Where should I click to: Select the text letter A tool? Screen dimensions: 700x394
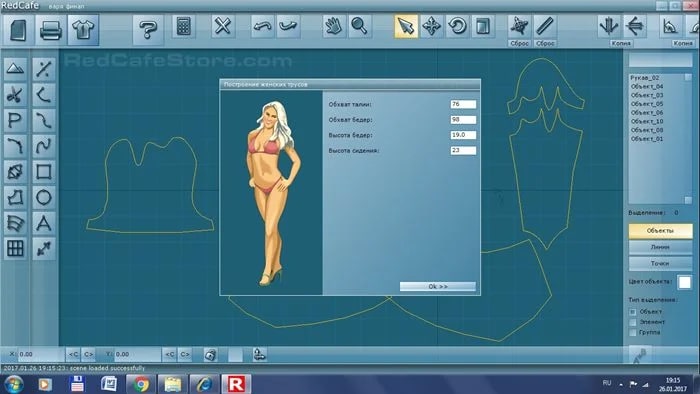pyautogui.click(x=44, y=223)
